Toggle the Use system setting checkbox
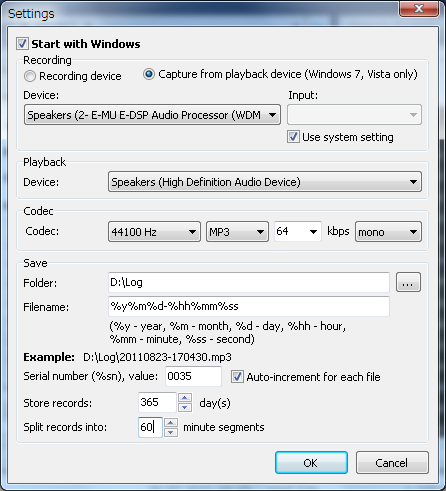The height and width of the screenshot is (491, 446). tap(293, 137)
